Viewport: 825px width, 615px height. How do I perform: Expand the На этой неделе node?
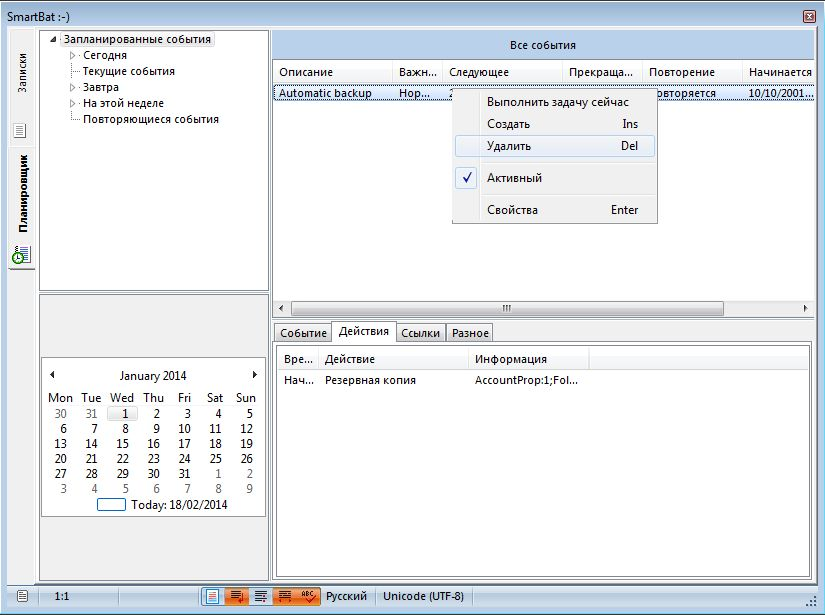73,103
